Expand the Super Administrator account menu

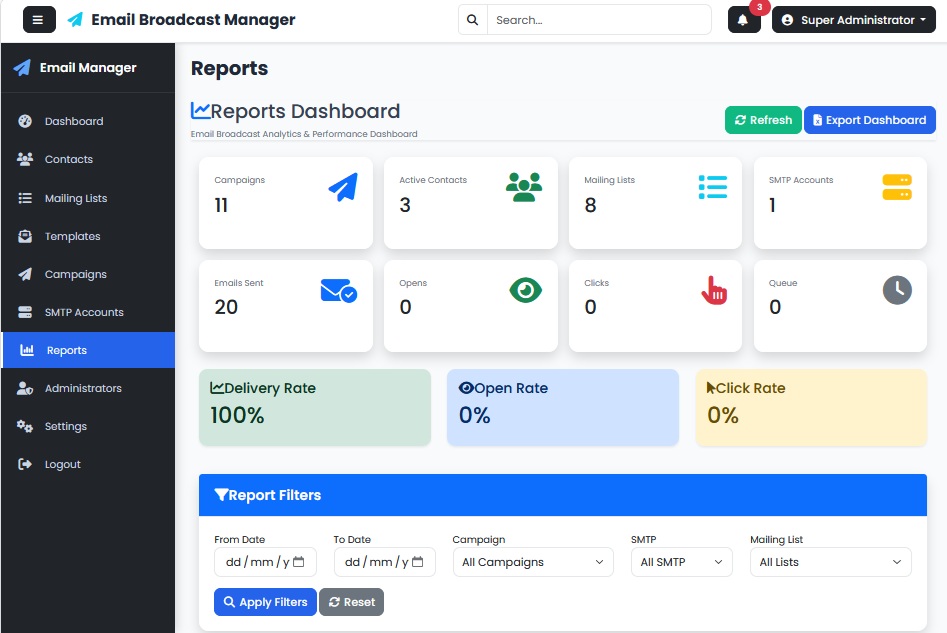click(x=853, y=20)
